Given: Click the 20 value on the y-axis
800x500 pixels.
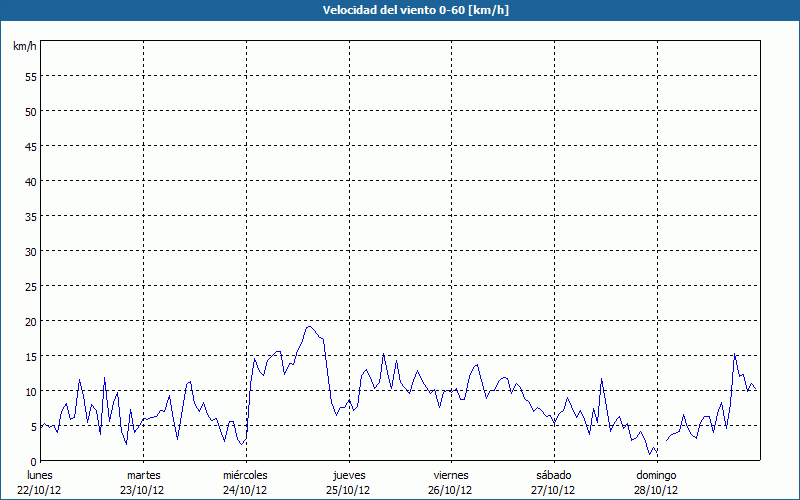Looking at the screenshot, I should tap(30, 321).
